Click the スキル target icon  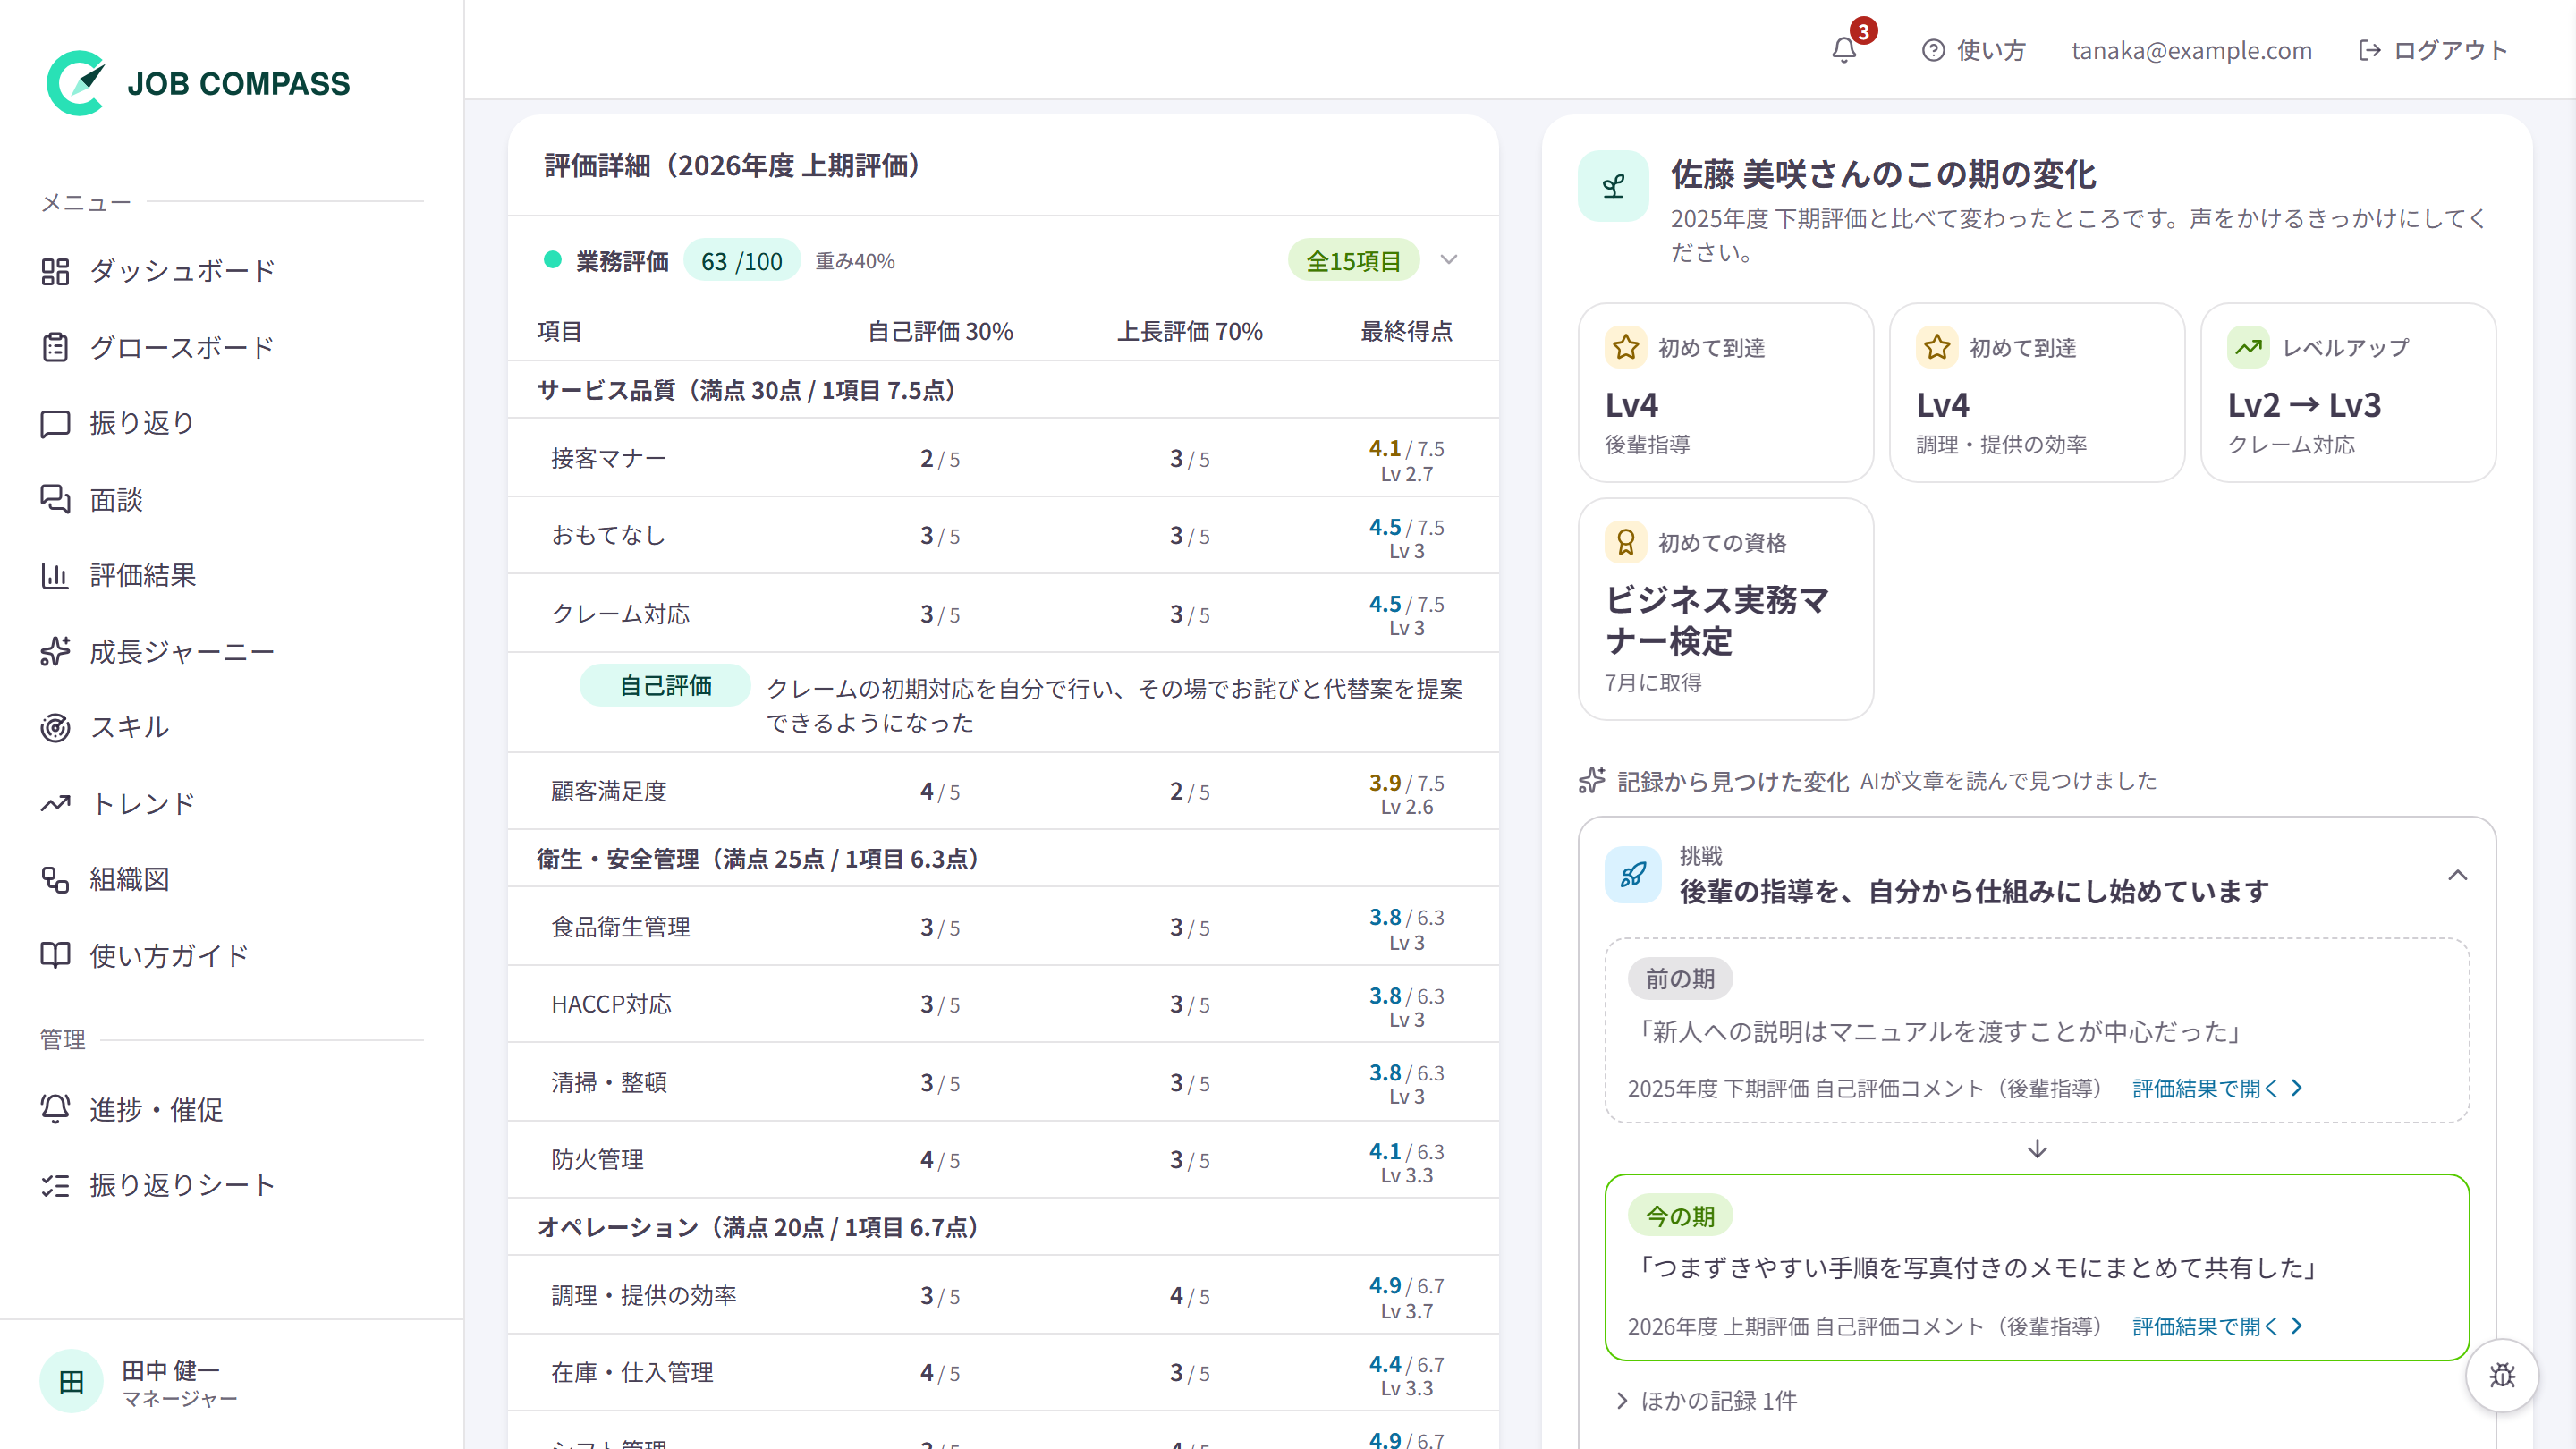coord(55,727)
